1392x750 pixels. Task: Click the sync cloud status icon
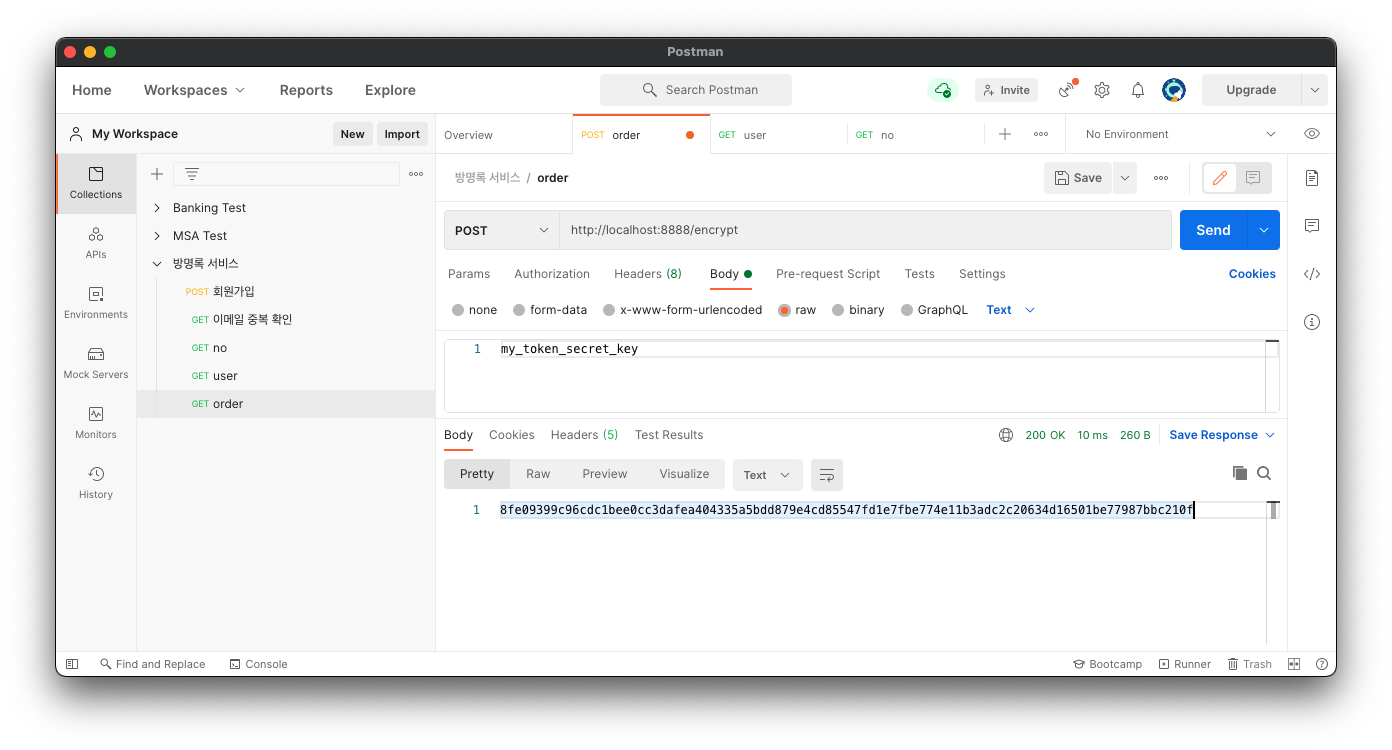tap(942, 90)
